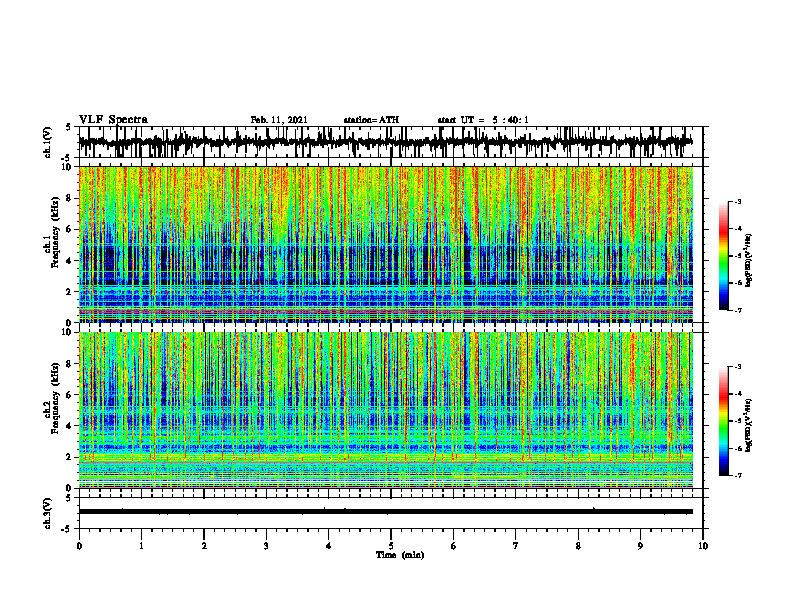Click the ch.1(V) axis label

point(48,142)
